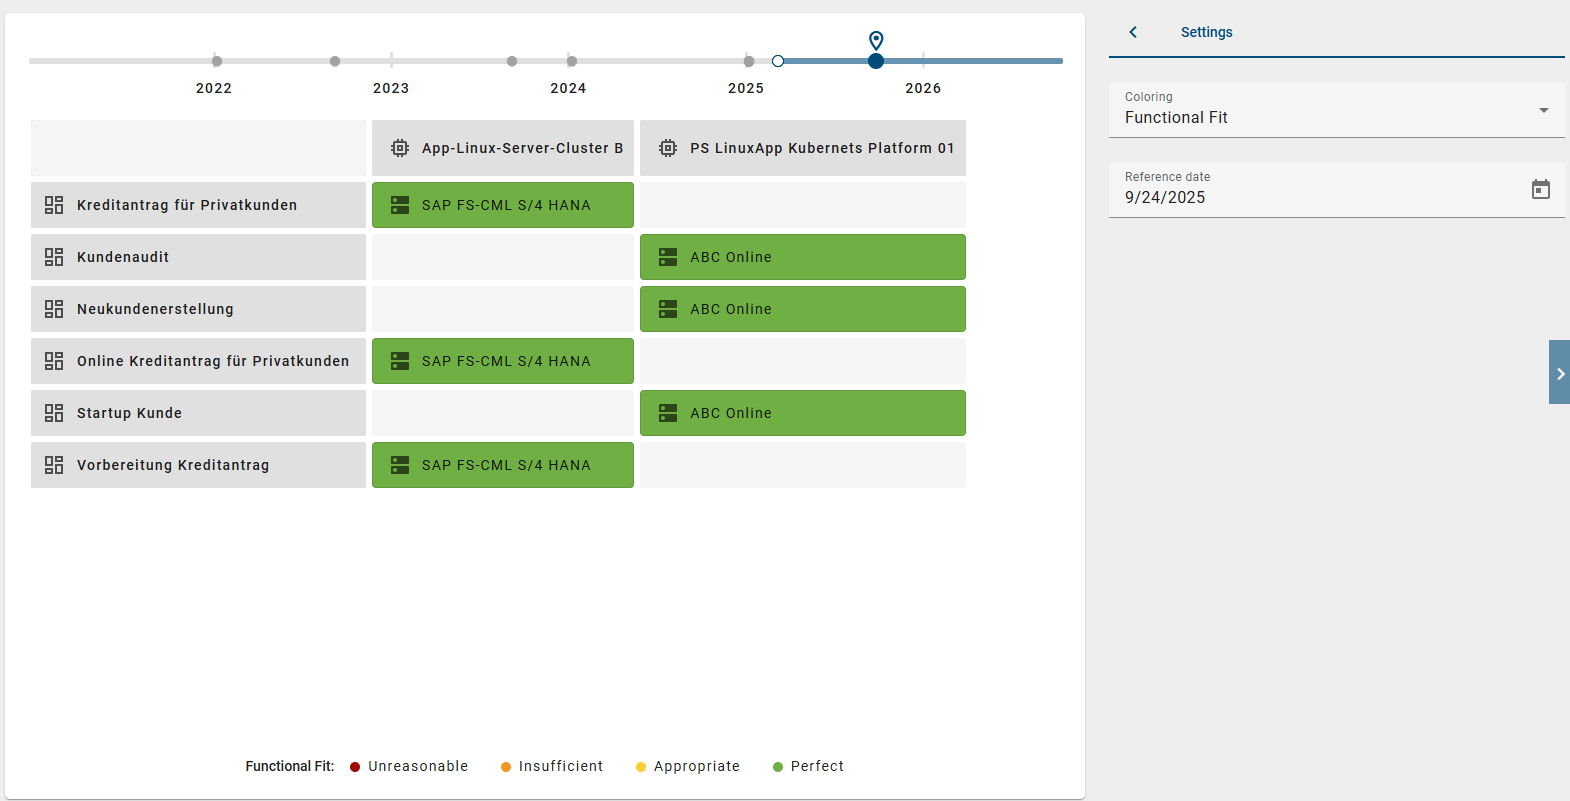Select the App-Linux-Server-Cluster B column header

pyautogui.click(x=503, y=148)
